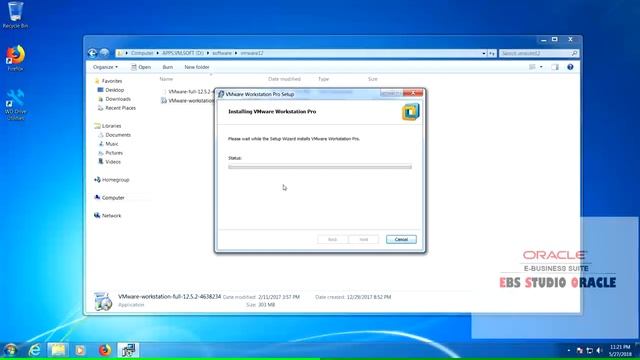
Task: Open the Organize dropdown menu
Action: pyautogui.click(x=105, y=67)
